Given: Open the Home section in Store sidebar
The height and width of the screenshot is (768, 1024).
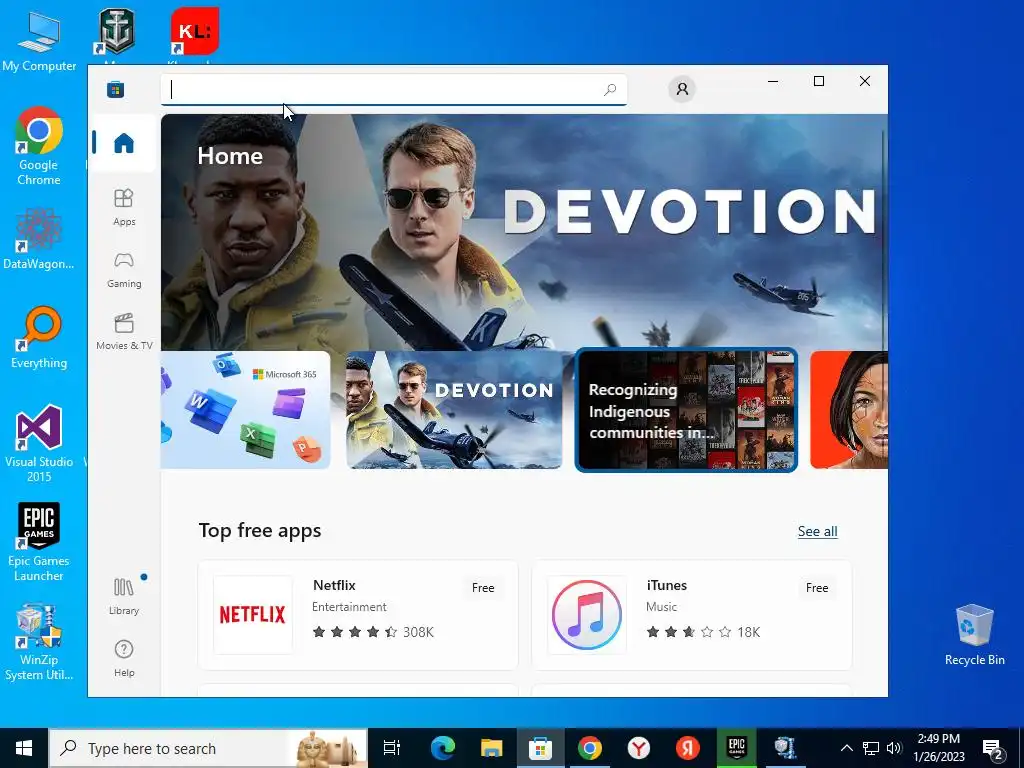Looking at the screenshot, I should [x=123, y=143].
